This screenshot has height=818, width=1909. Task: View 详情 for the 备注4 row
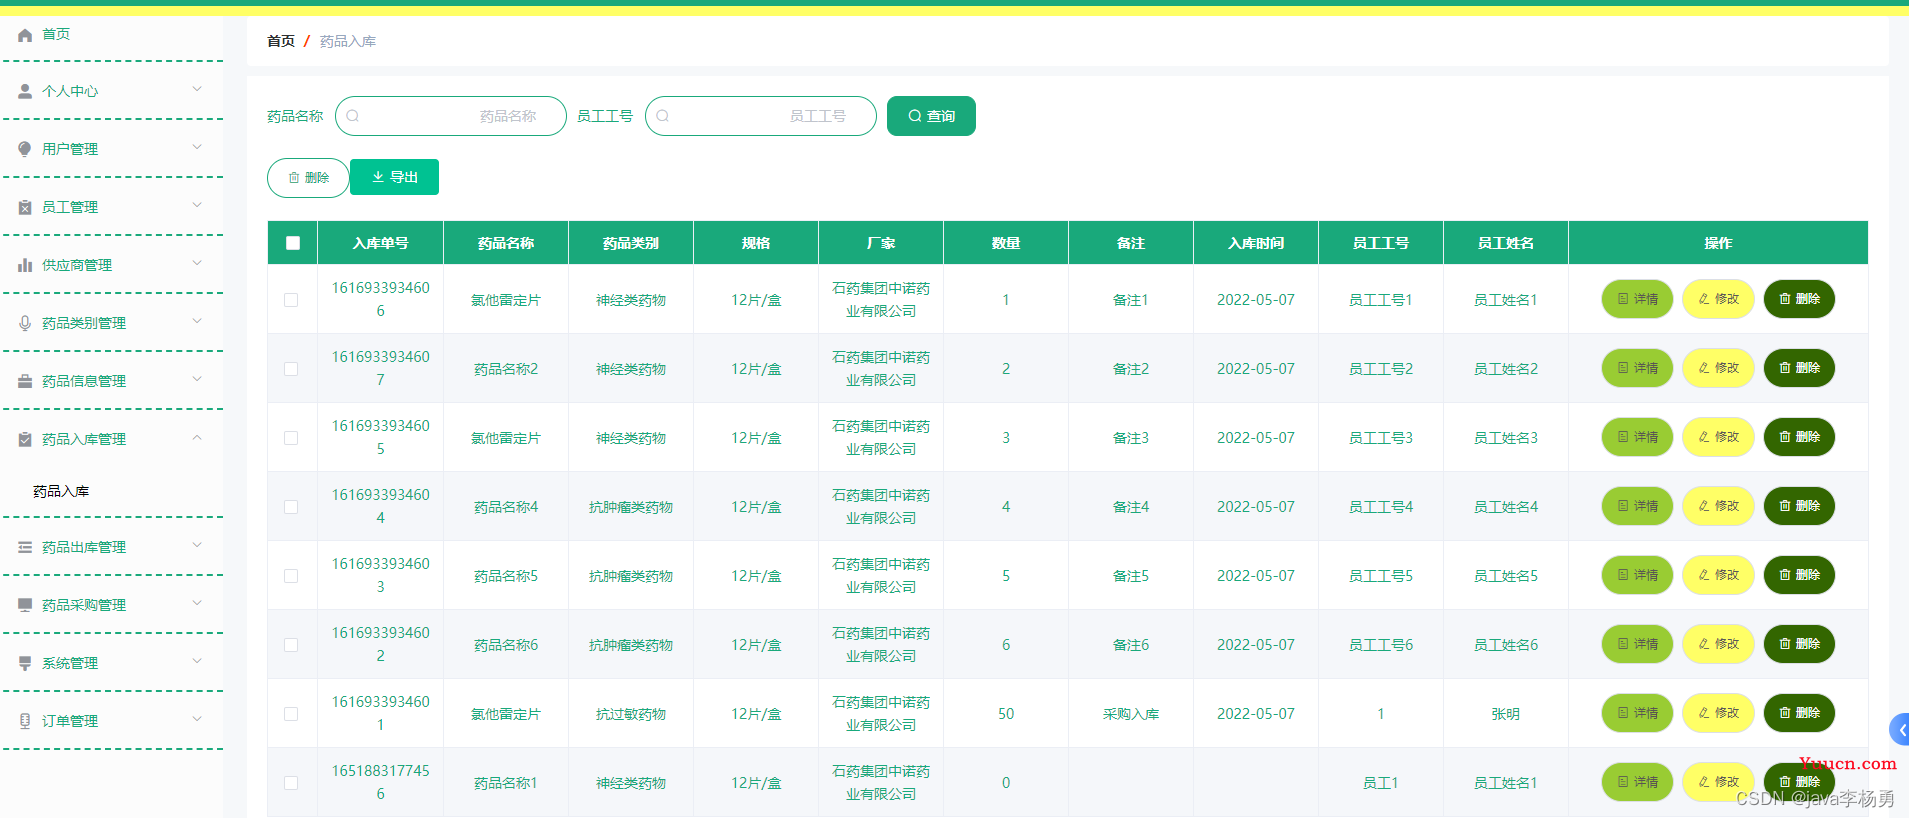1637,506
